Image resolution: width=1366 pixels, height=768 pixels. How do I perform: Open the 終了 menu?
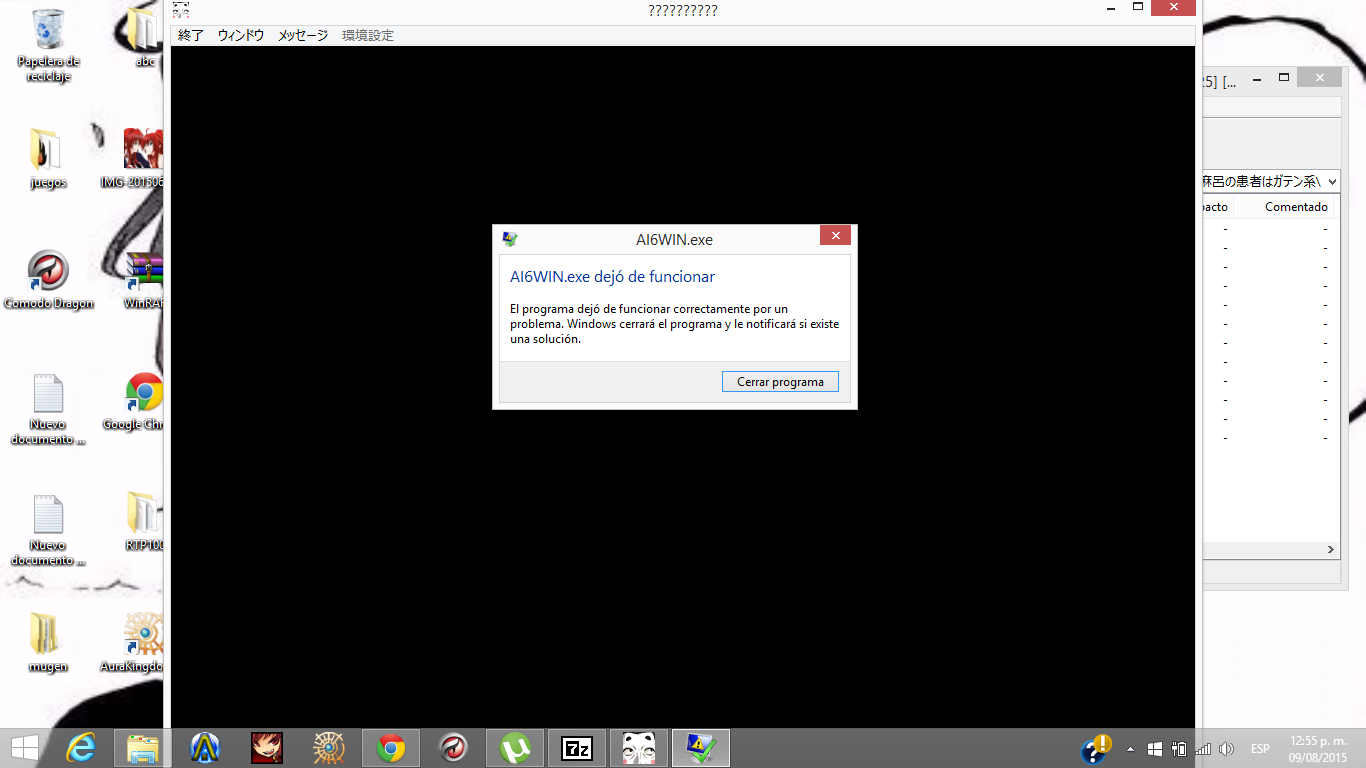(190, 35)
